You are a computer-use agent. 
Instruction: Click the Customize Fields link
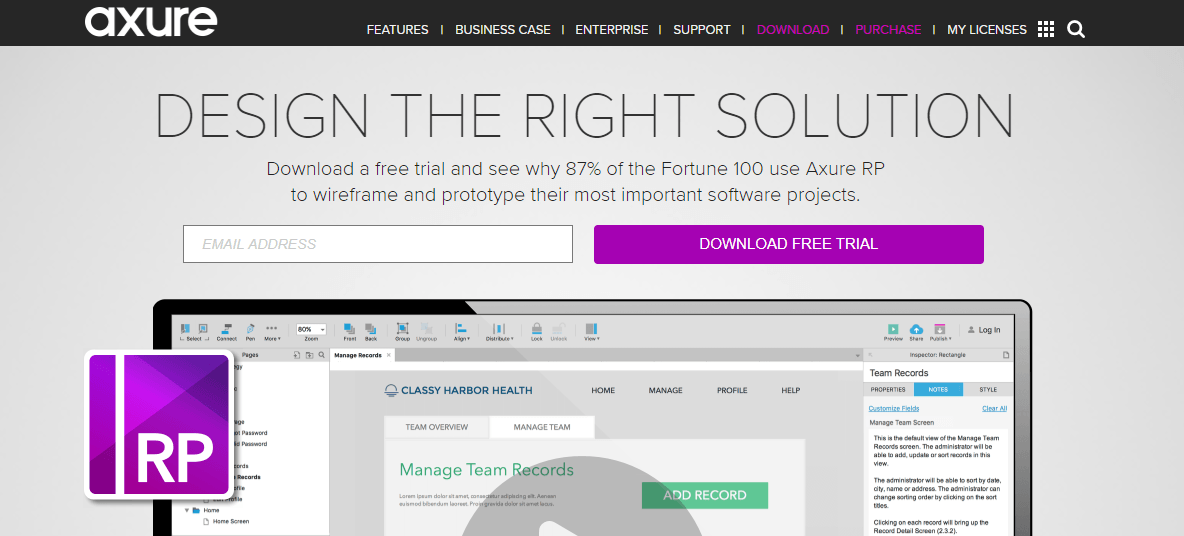893,408
